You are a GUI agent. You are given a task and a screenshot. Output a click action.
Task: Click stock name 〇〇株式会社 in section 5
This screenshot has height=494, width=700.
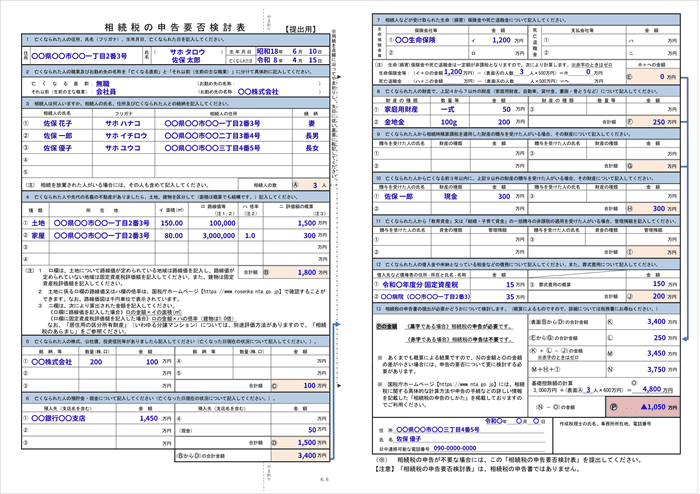[51, 362]
